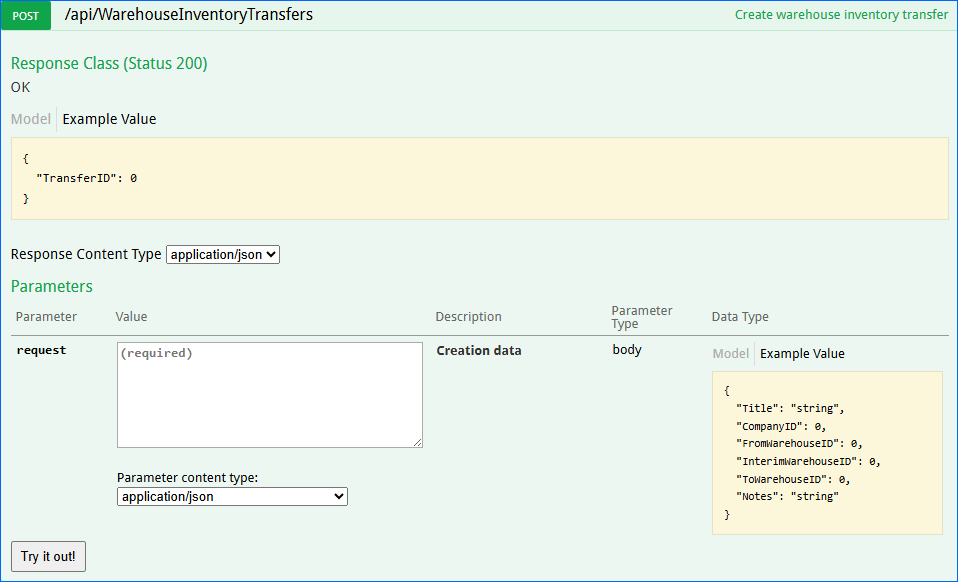The image size is (958, 582).
Task: Click the "CompanyID": 0 line
Action: 781,426
